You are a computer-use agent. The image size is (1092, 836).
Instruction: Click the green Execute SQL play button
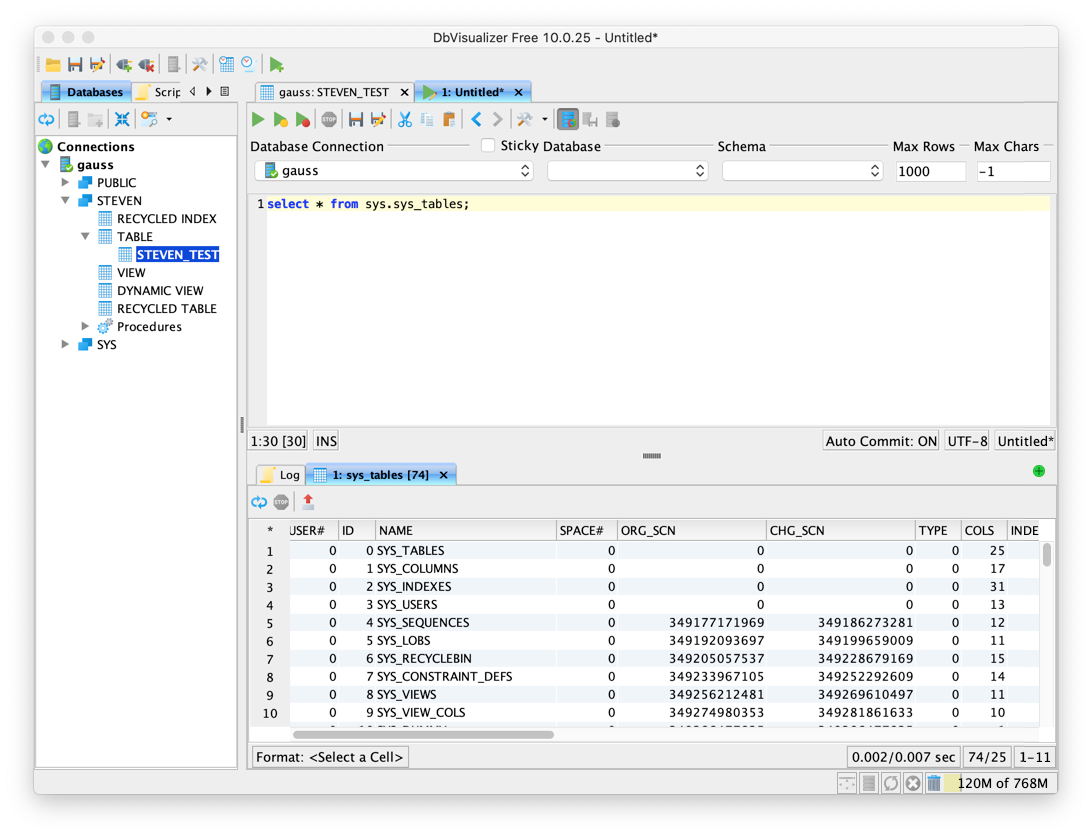(x=258, y=120)
